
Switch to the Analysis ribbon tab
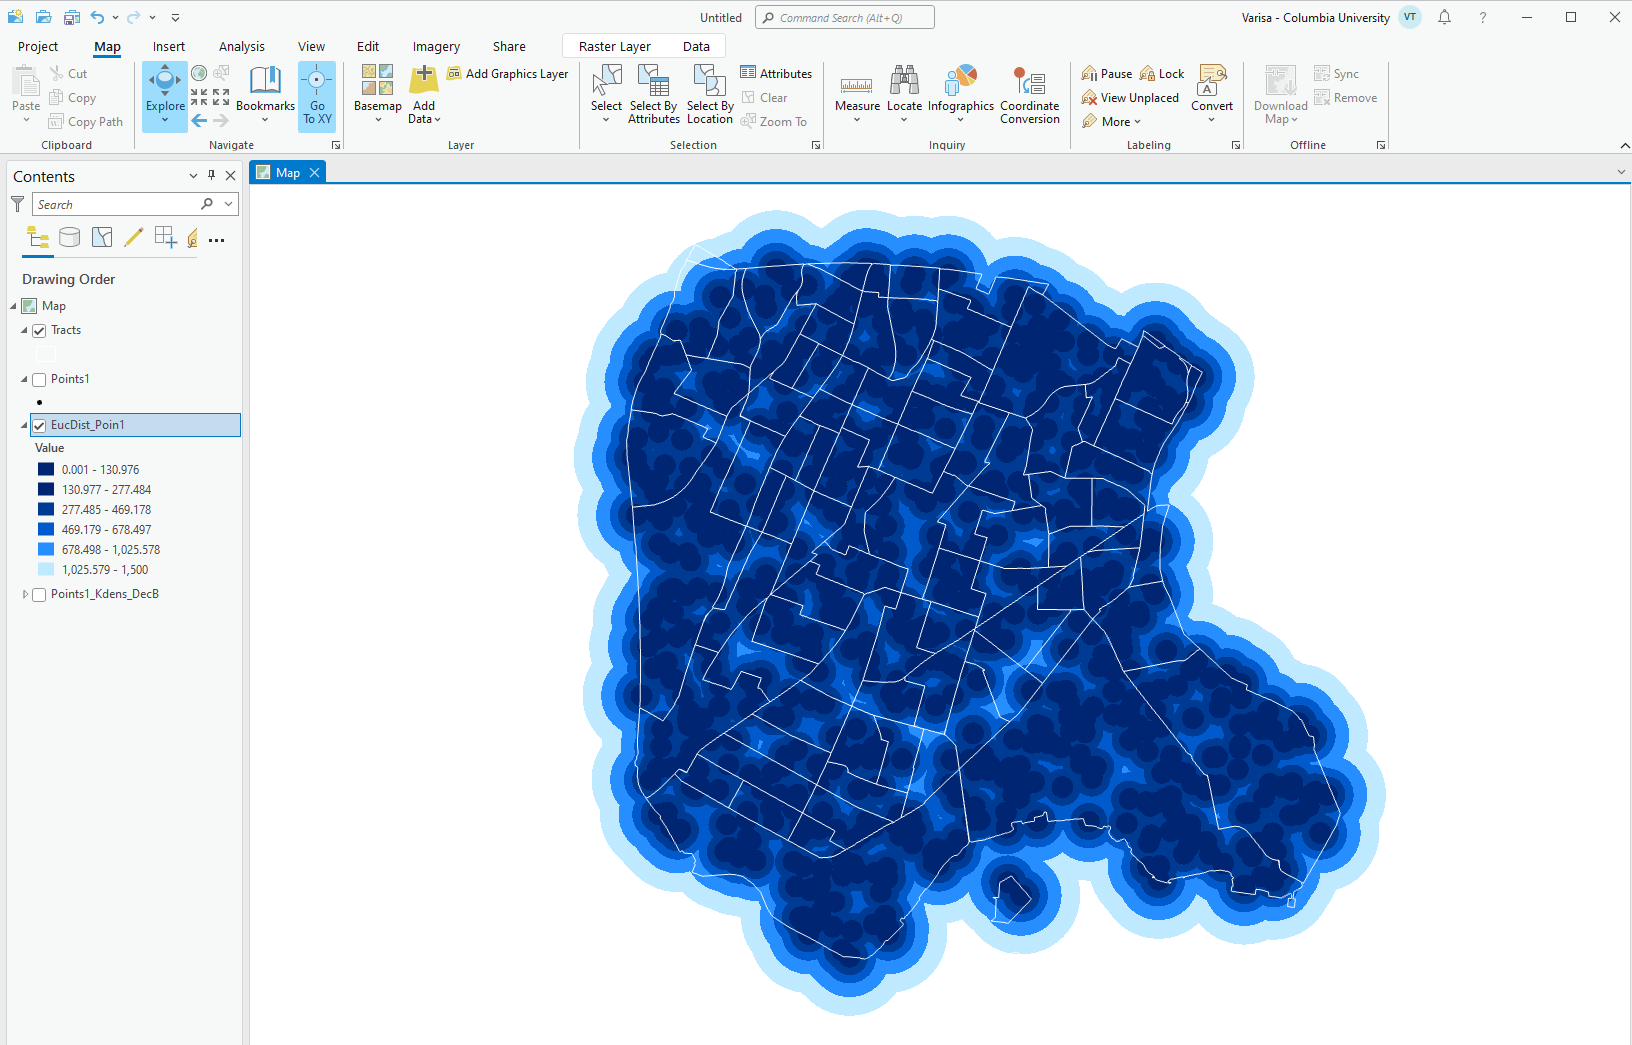241,46
